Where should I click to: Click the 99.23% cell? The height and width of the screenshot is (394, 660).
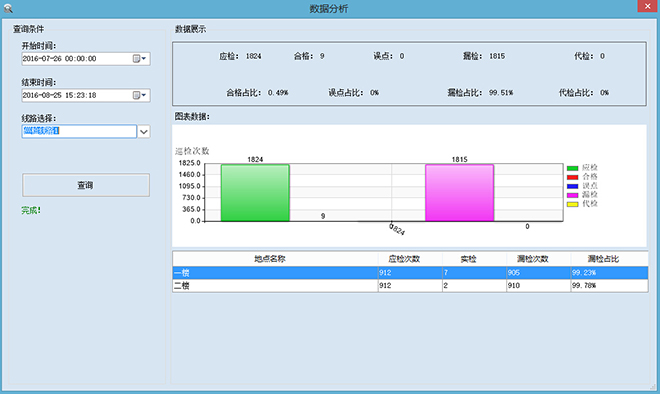coord(609,273)
